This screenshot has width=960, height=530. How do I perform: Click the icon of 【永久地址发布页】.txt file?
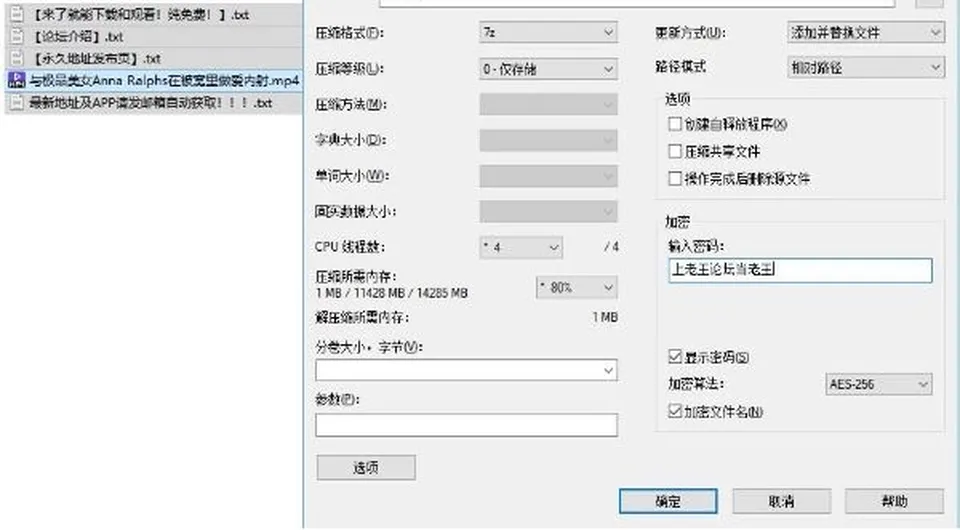[x=17, y=58]
